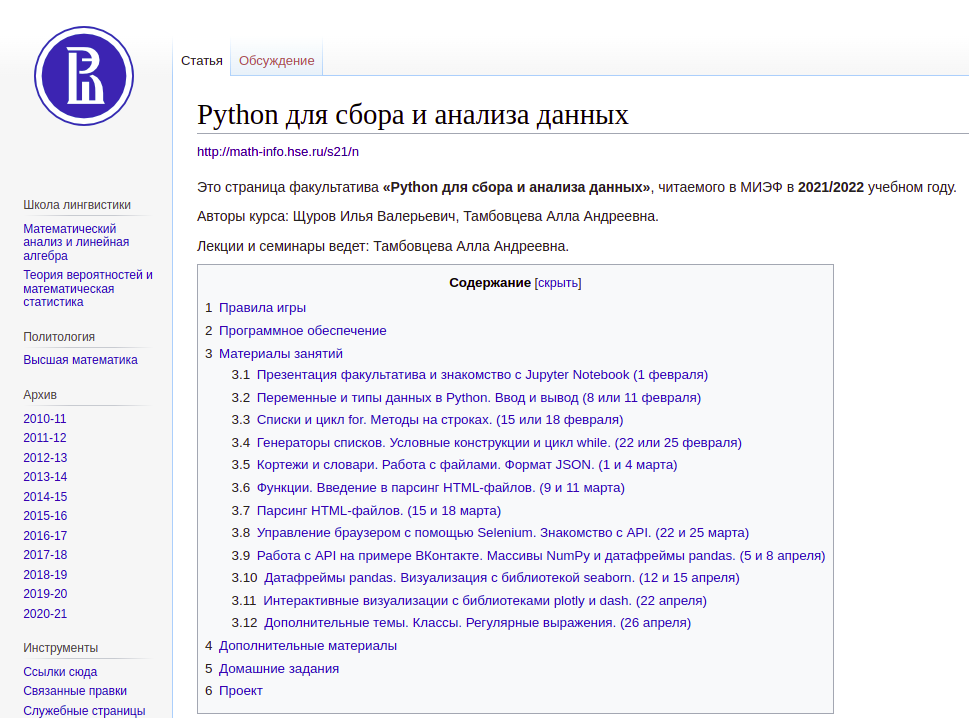Screen dimensions: 969x718
Task: Go to the Правила игры section
Action: (x=262, y=308)
